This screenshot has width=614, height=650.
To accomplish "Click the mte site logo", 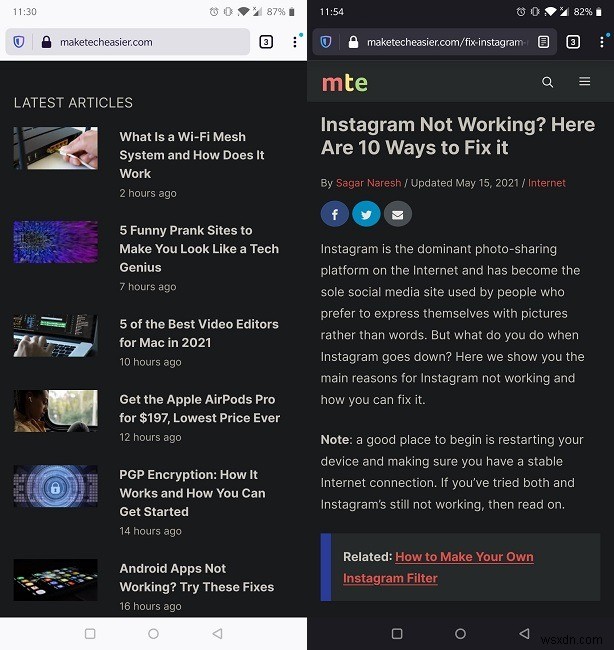I will (x=345, y=82).
